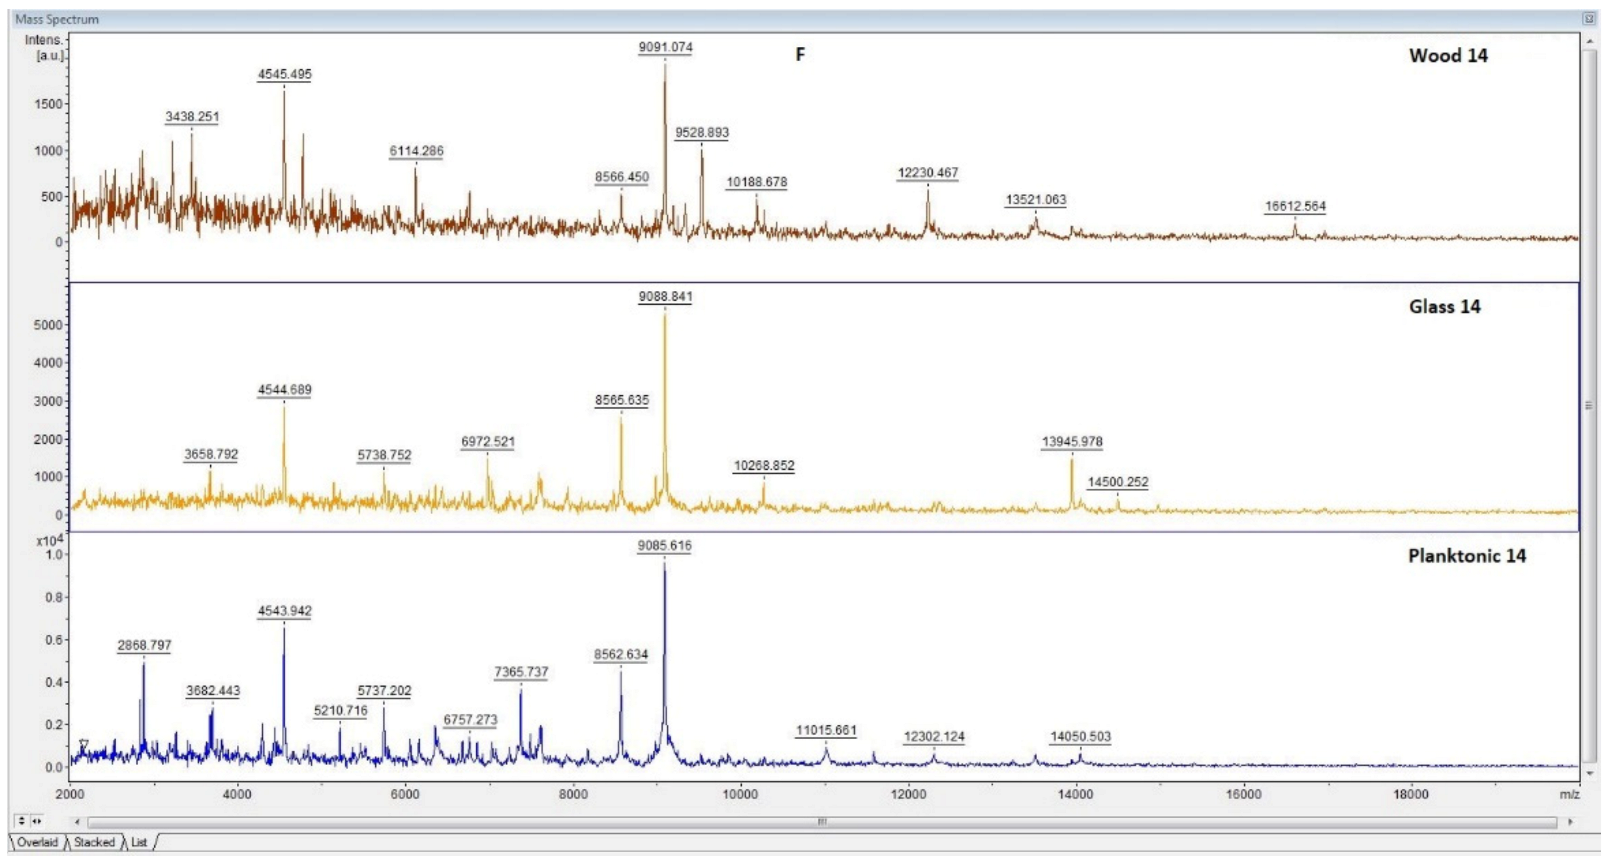This screenshot has height=867, width=1607.
Task: Open the Stacked view tab
Action: 94,842
